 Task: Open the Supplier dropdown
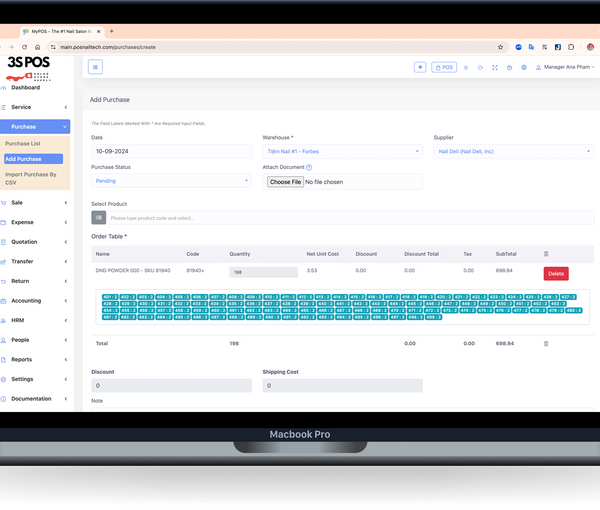513,151
